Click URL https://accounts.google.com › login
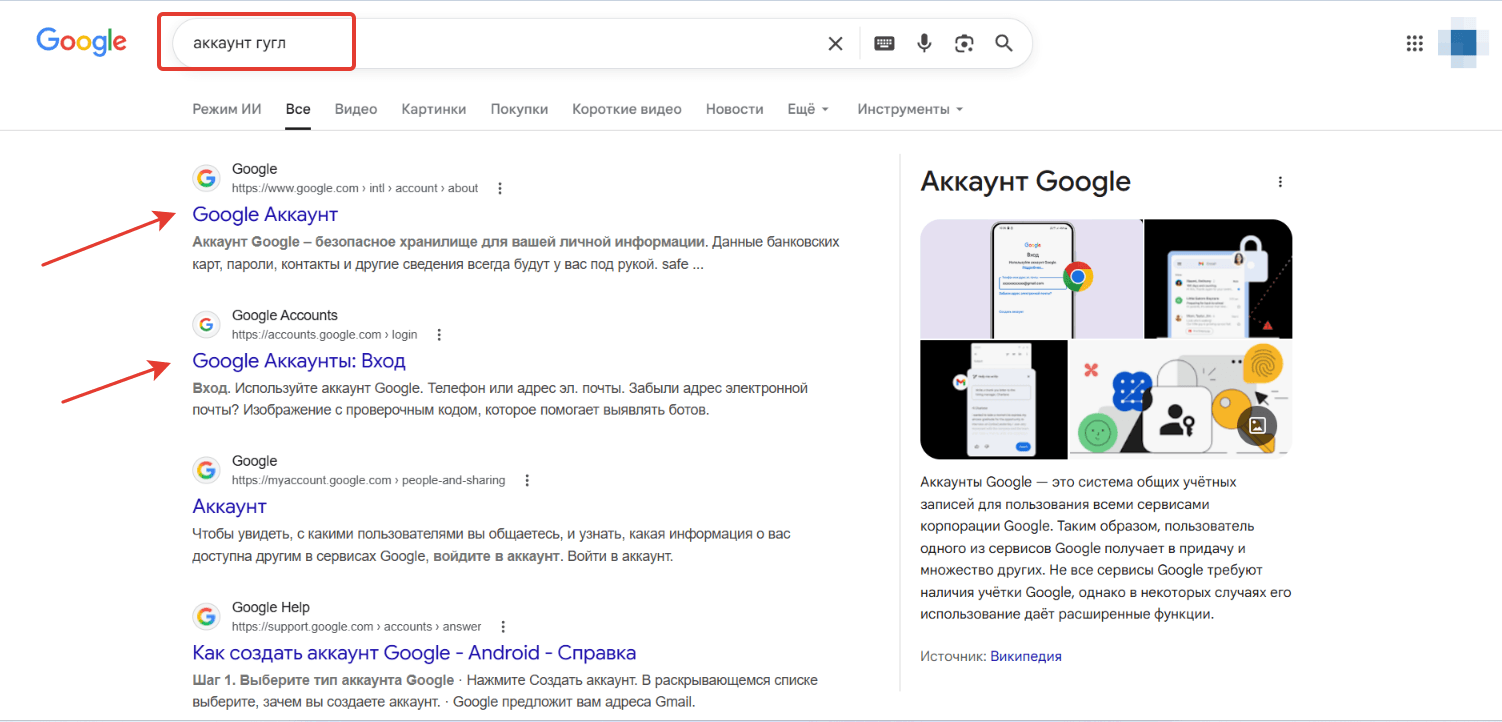1502x722 pixels. pos(325,334)
